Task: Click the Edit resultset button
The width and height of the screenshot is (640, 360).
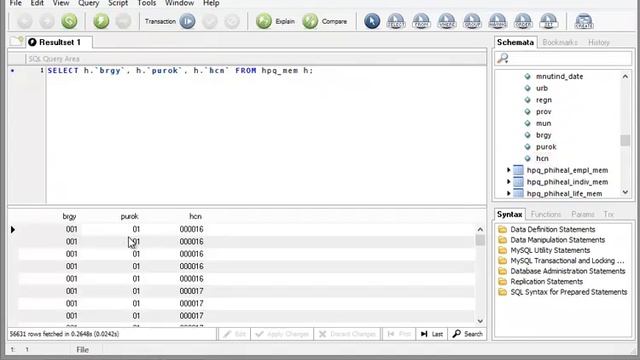Action: pos(234,334)
